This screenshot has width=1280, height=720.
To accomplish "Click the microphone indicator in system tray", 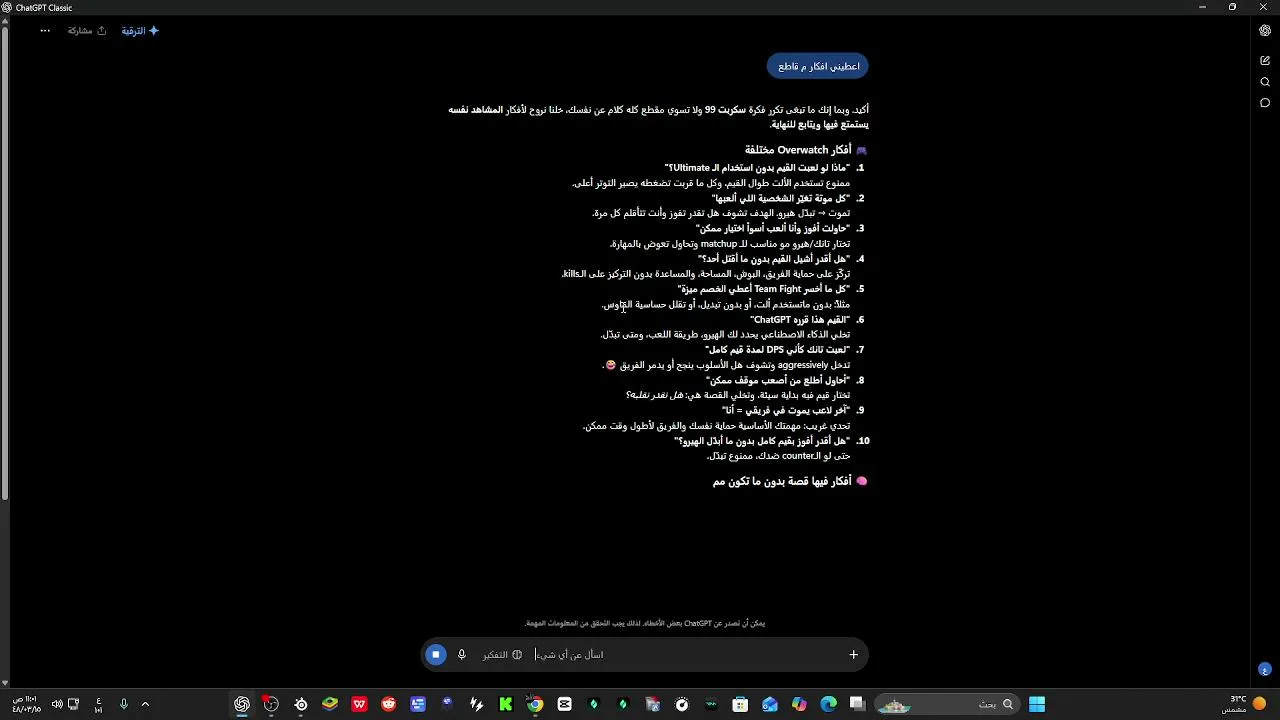I will [x=124, y=704].
